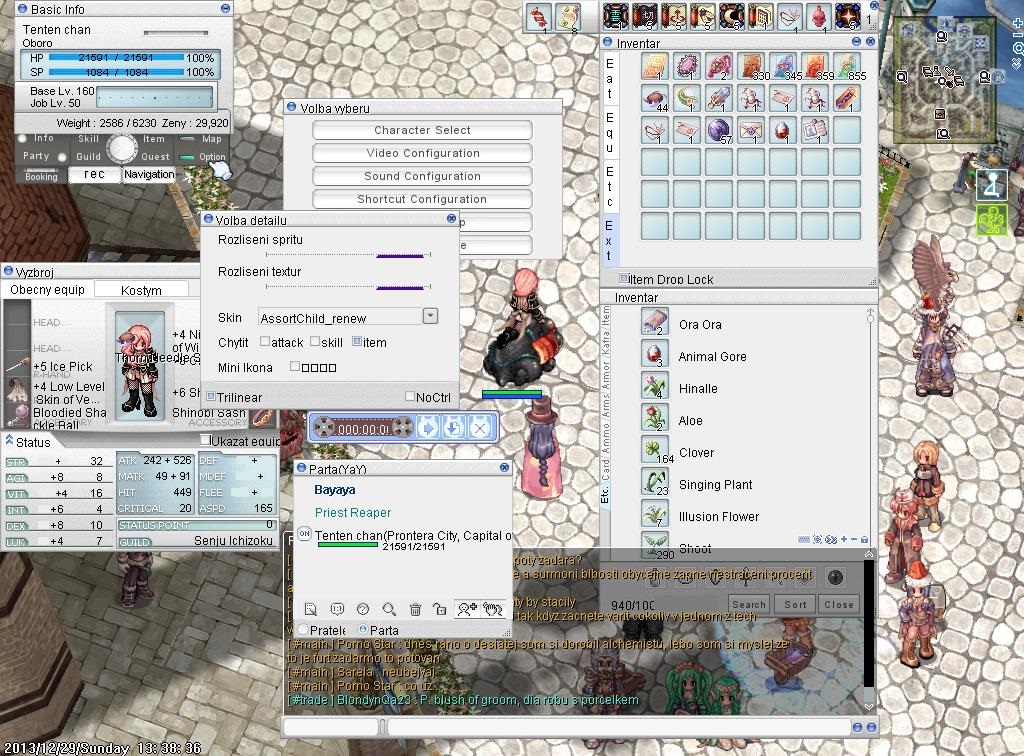Toggle the Item Drop Lock checkbox
1024x756 pixels.
(x=624, y=278)
